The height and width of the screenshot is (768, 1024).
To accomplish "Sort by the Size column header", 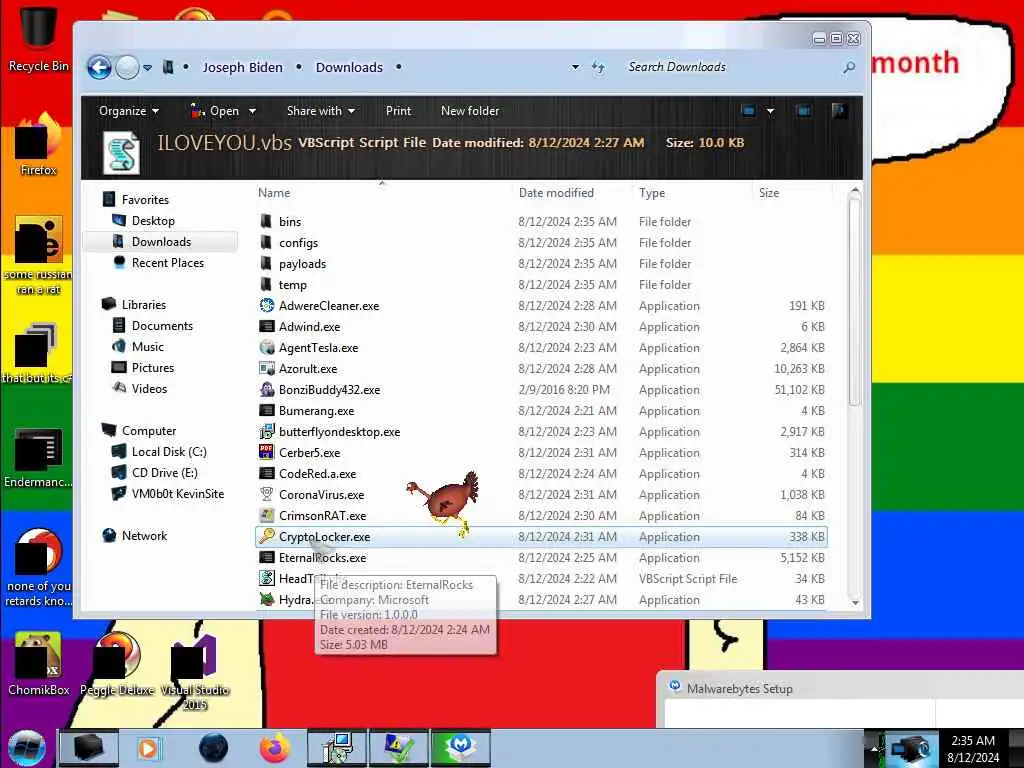I will click(769, 193).
